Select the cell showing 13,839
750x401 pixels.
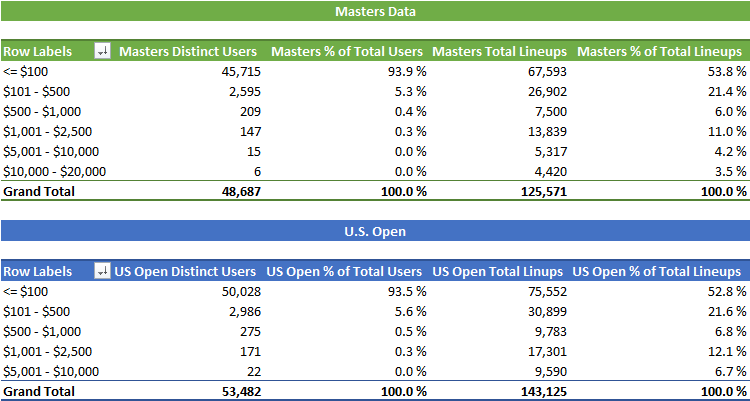(x=547, y=132)
